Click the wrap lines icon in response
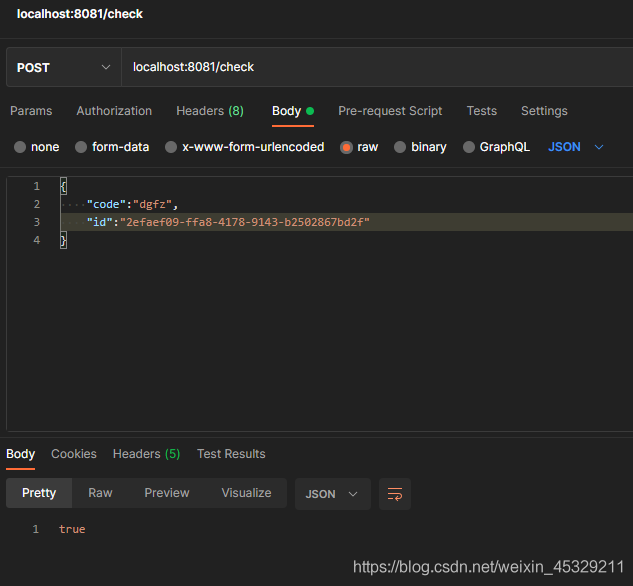The width and height of the screenshot is (633, 586). pos(395,494)
